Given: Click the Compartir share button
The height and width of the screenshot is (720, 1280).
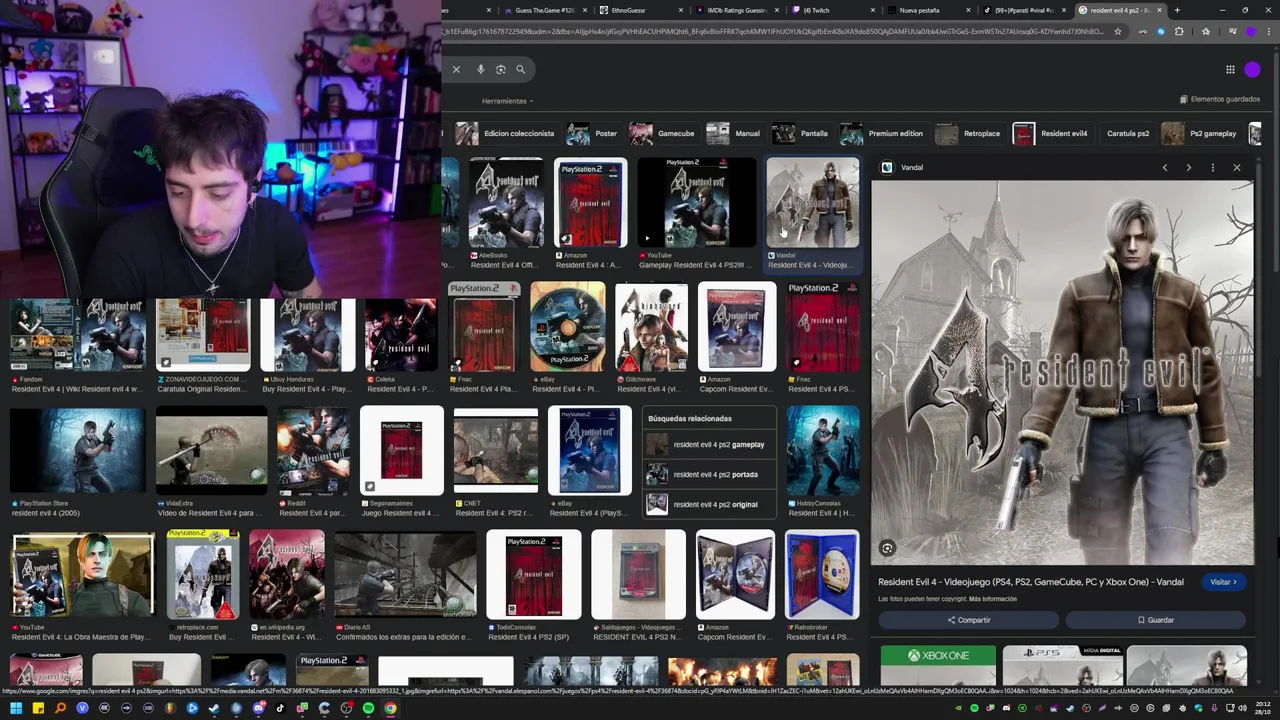Looking at the screenshot, I should pyautogui.click(x=968, y=620).
